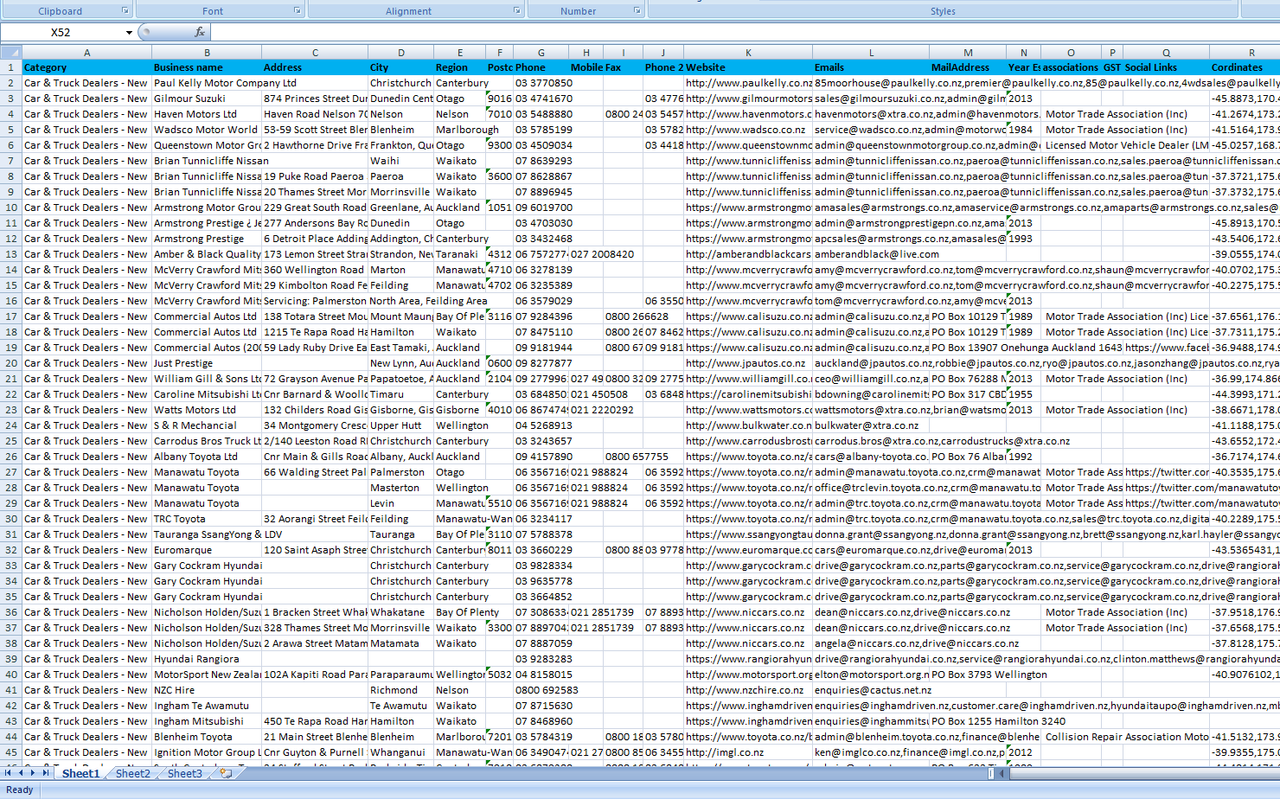Click into the formula bar

pyautogui.click(x=745, y=33)
